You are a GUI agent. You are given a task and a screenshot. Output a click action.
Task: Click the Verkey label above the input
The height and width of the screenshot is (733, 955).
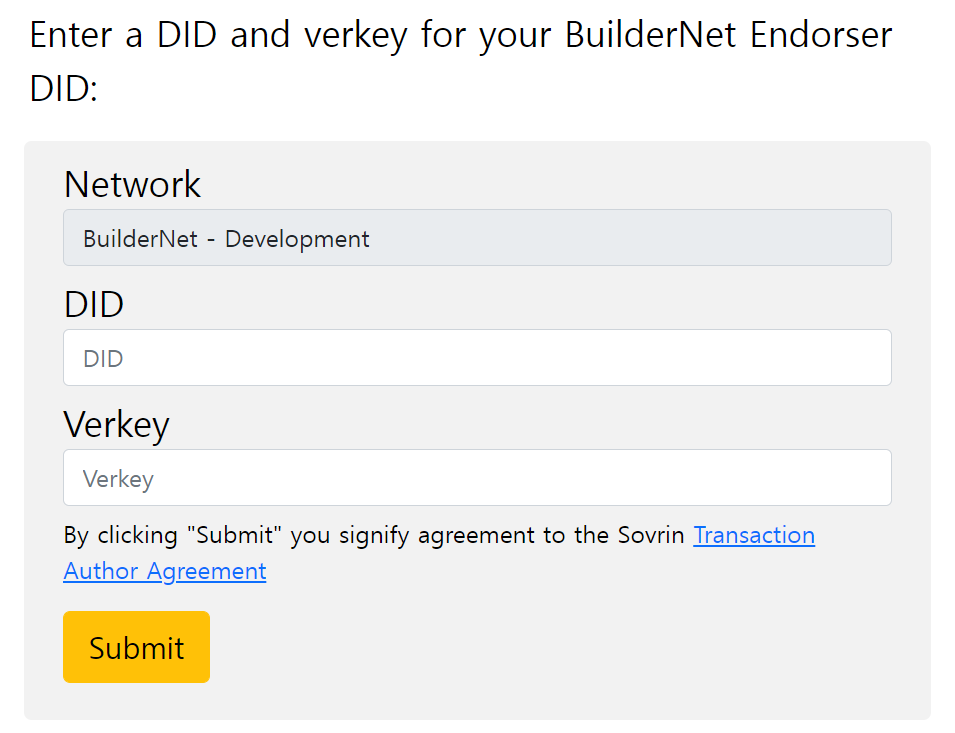pyautogui.click(x=116, y=424)
